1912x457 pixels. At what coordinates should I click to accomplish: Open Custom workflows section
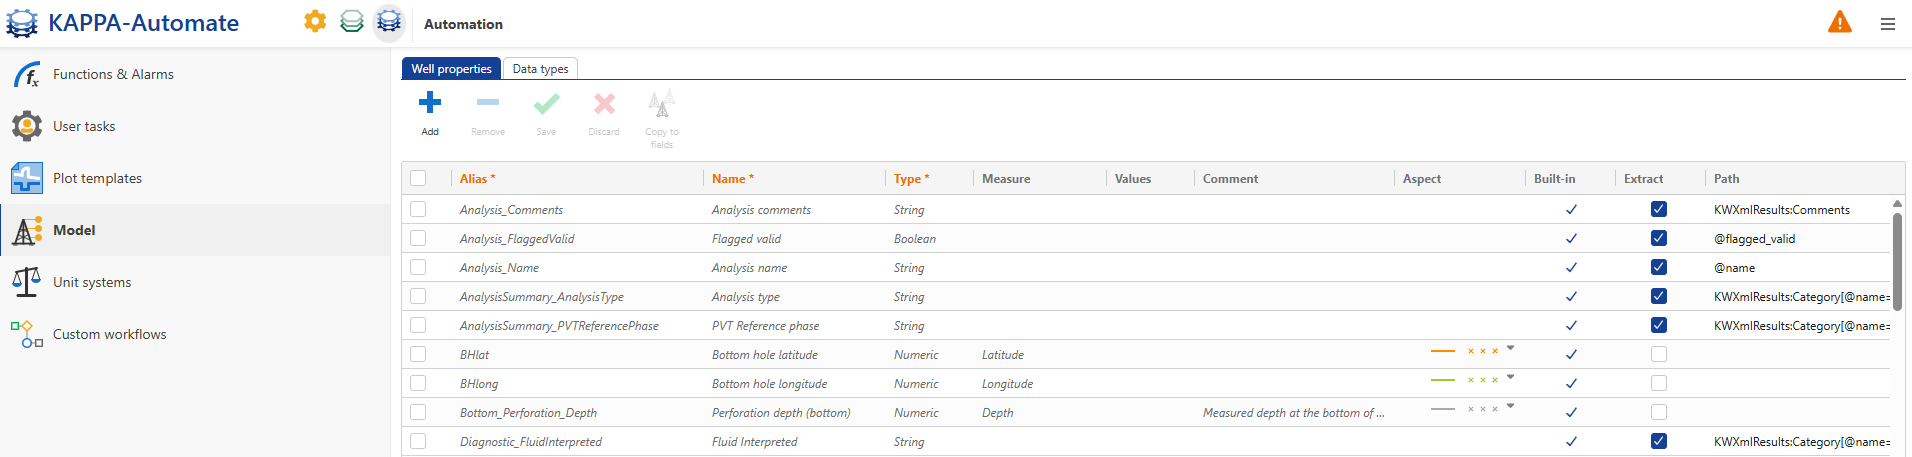pyautogui.click(x=109, y=334)
